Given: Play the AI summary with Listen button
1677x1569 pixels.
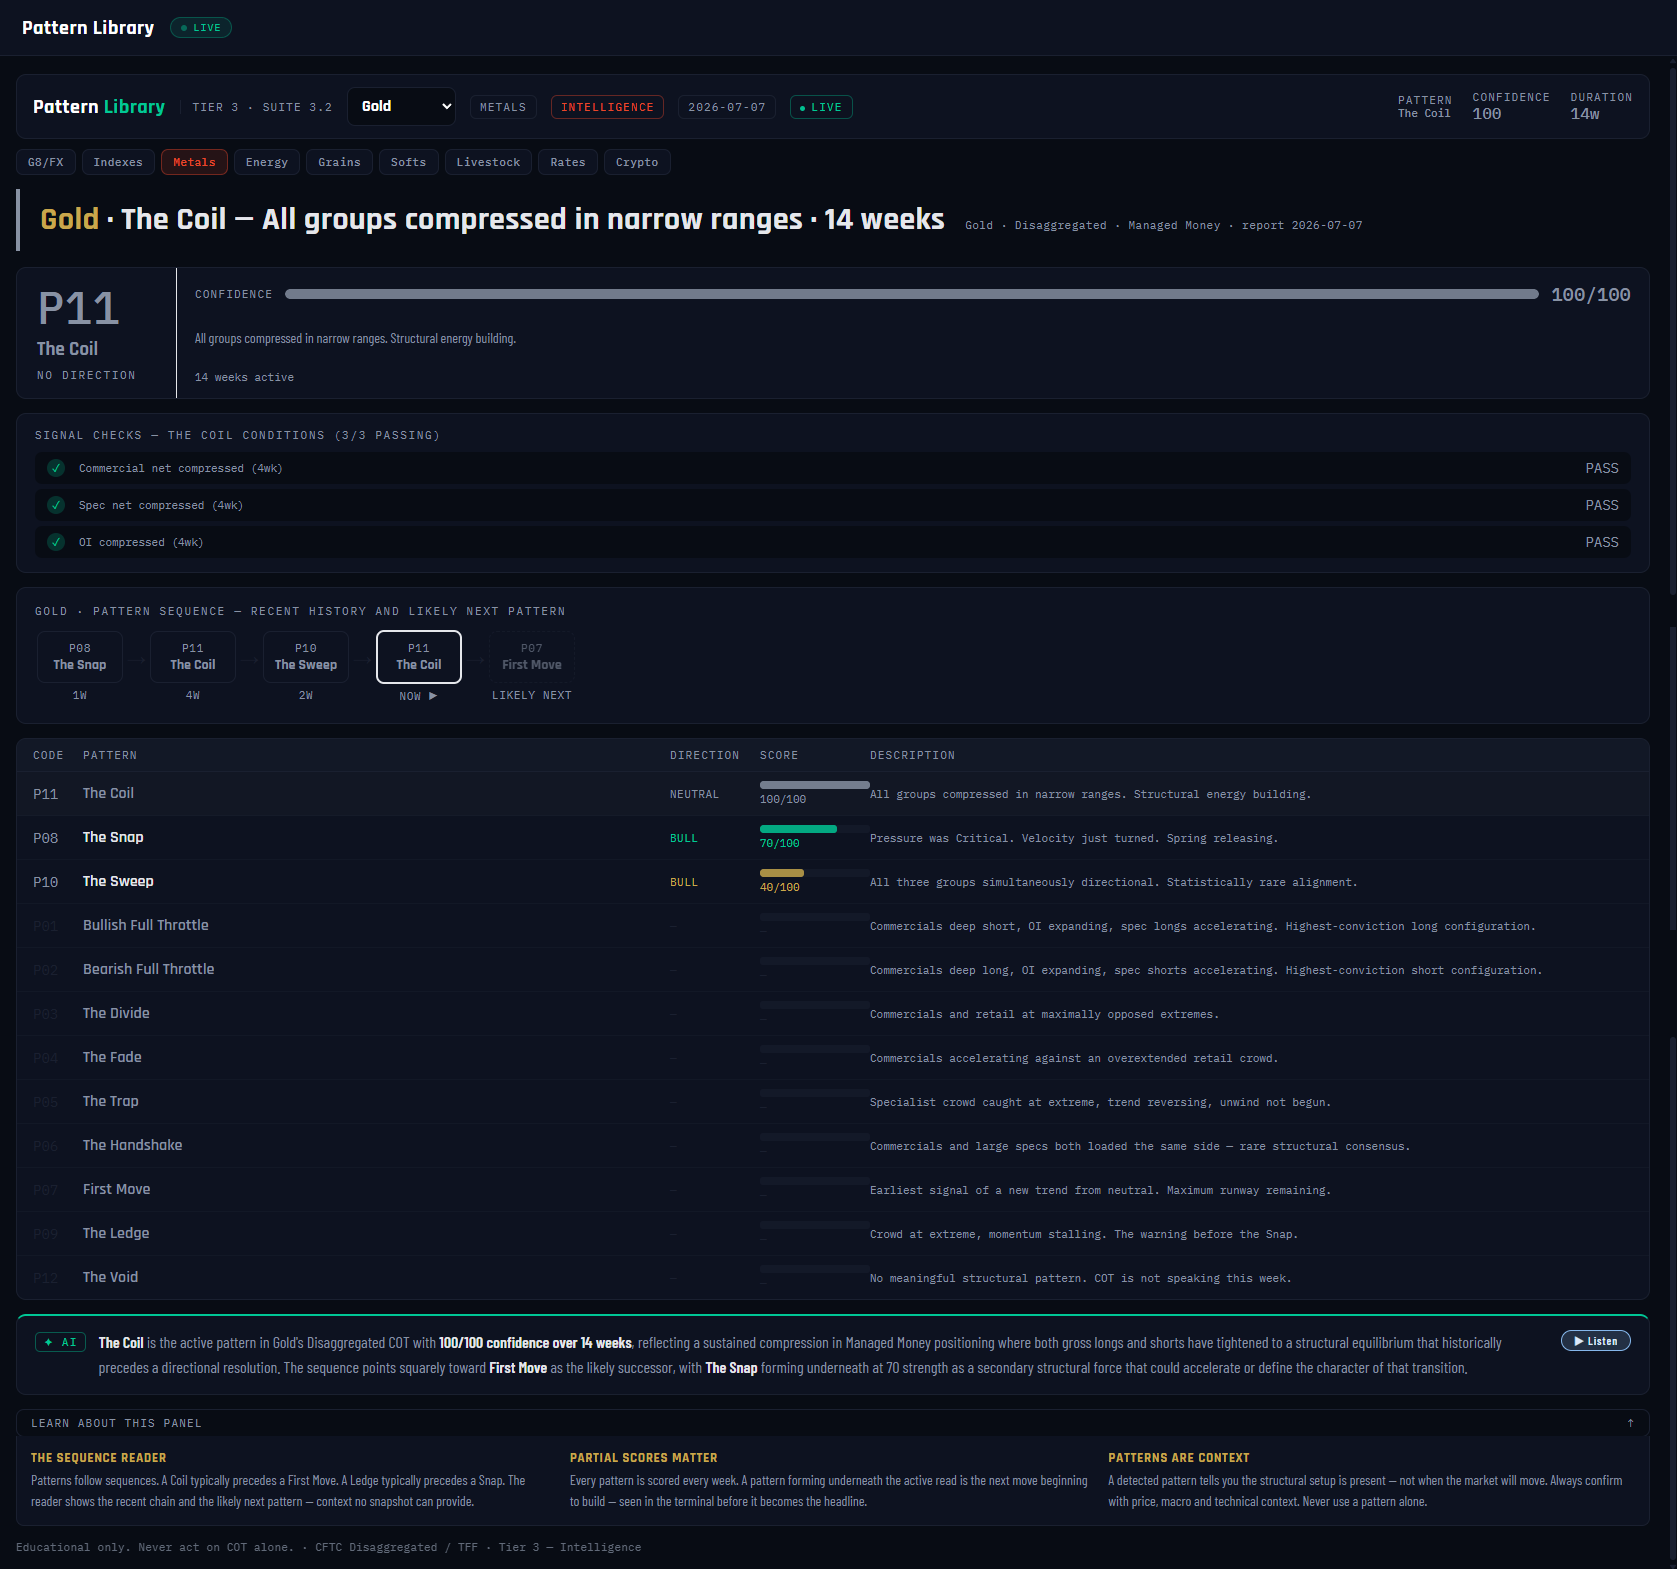Looking at the screenshot, I should pyautogui.click(x=1596, y=1341).
